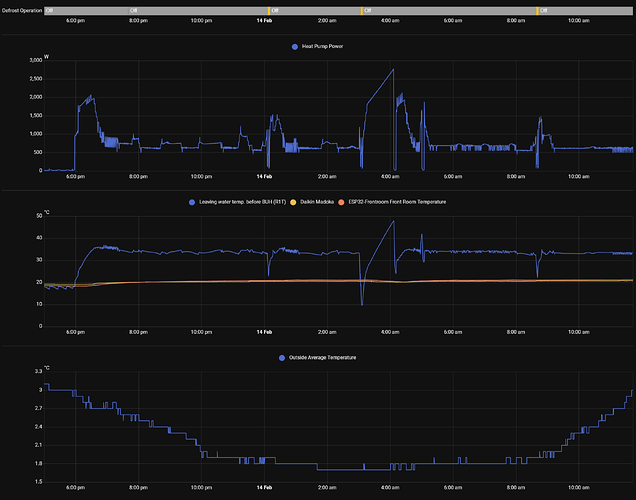Click 10:00 pm label under Outside Temperature chart
This screenshot has width=636, height=500.
[202, 488]
